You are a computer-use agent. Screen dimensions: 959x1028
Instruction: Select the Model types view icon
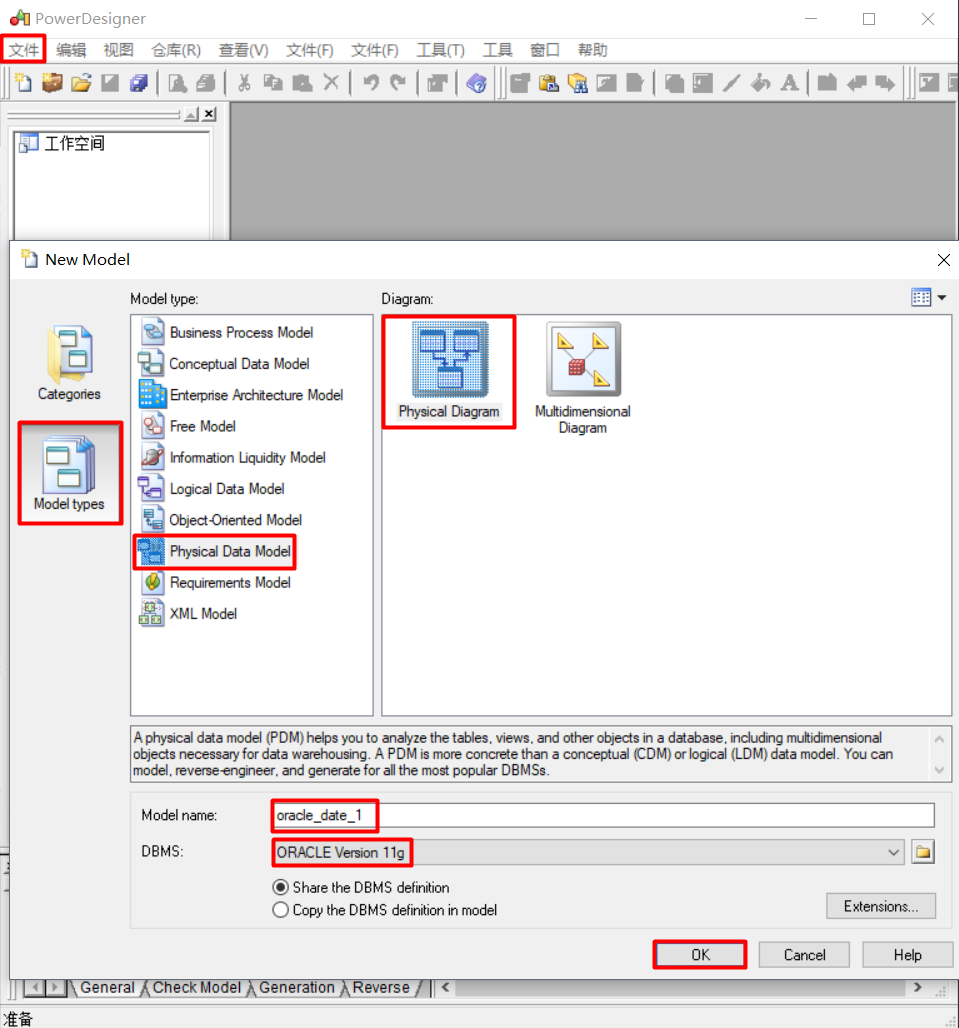point(69,473)
